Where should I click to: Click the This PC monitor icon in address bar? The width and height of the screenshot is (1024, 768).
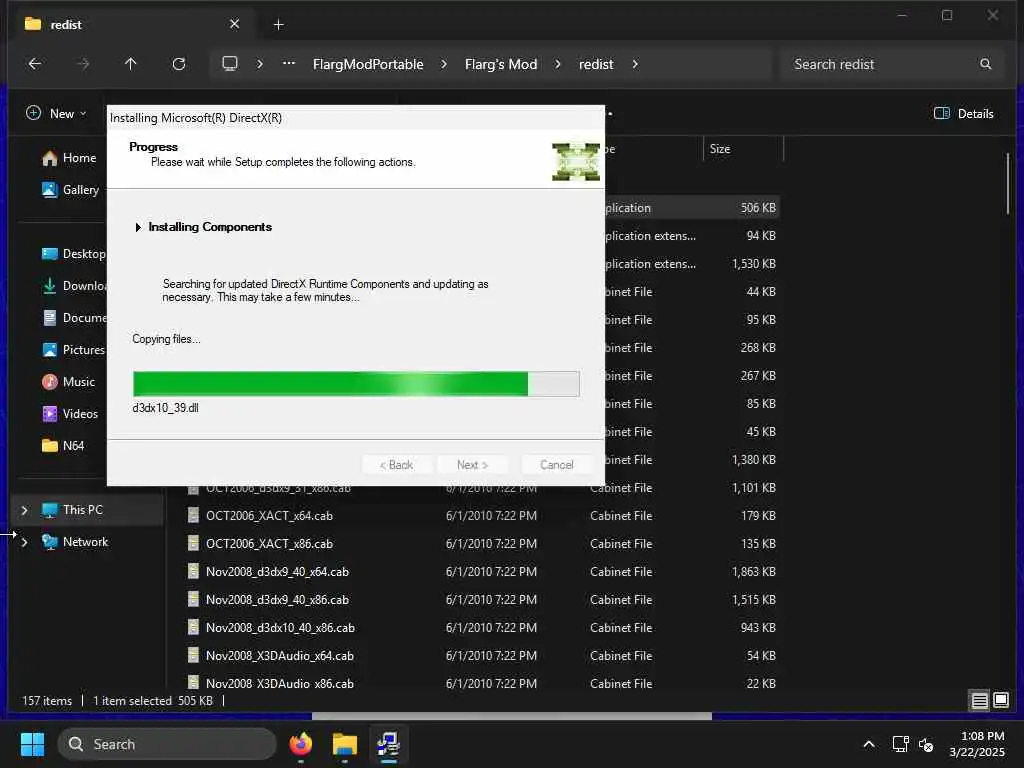[230, 64]
